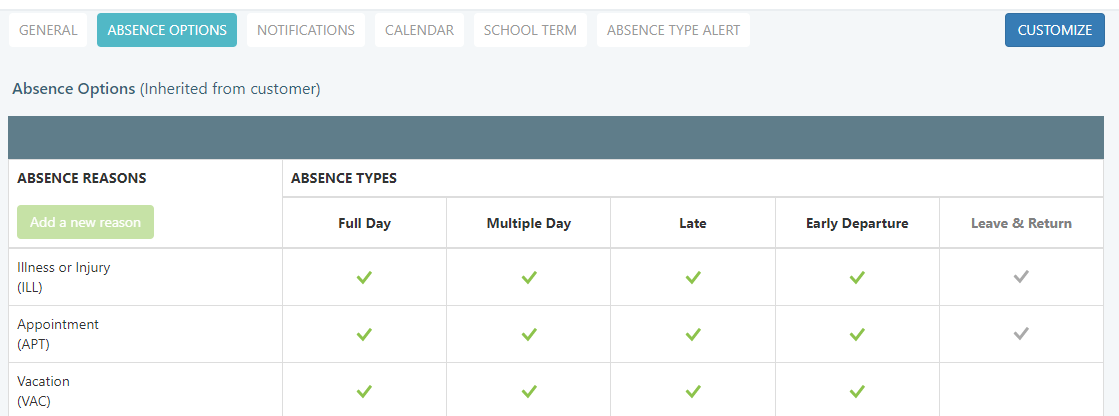The image size is (1119, 416).
Task: Toggle Appointment Late checkmark
Action: pyautogui.click(x=692, y=334)
